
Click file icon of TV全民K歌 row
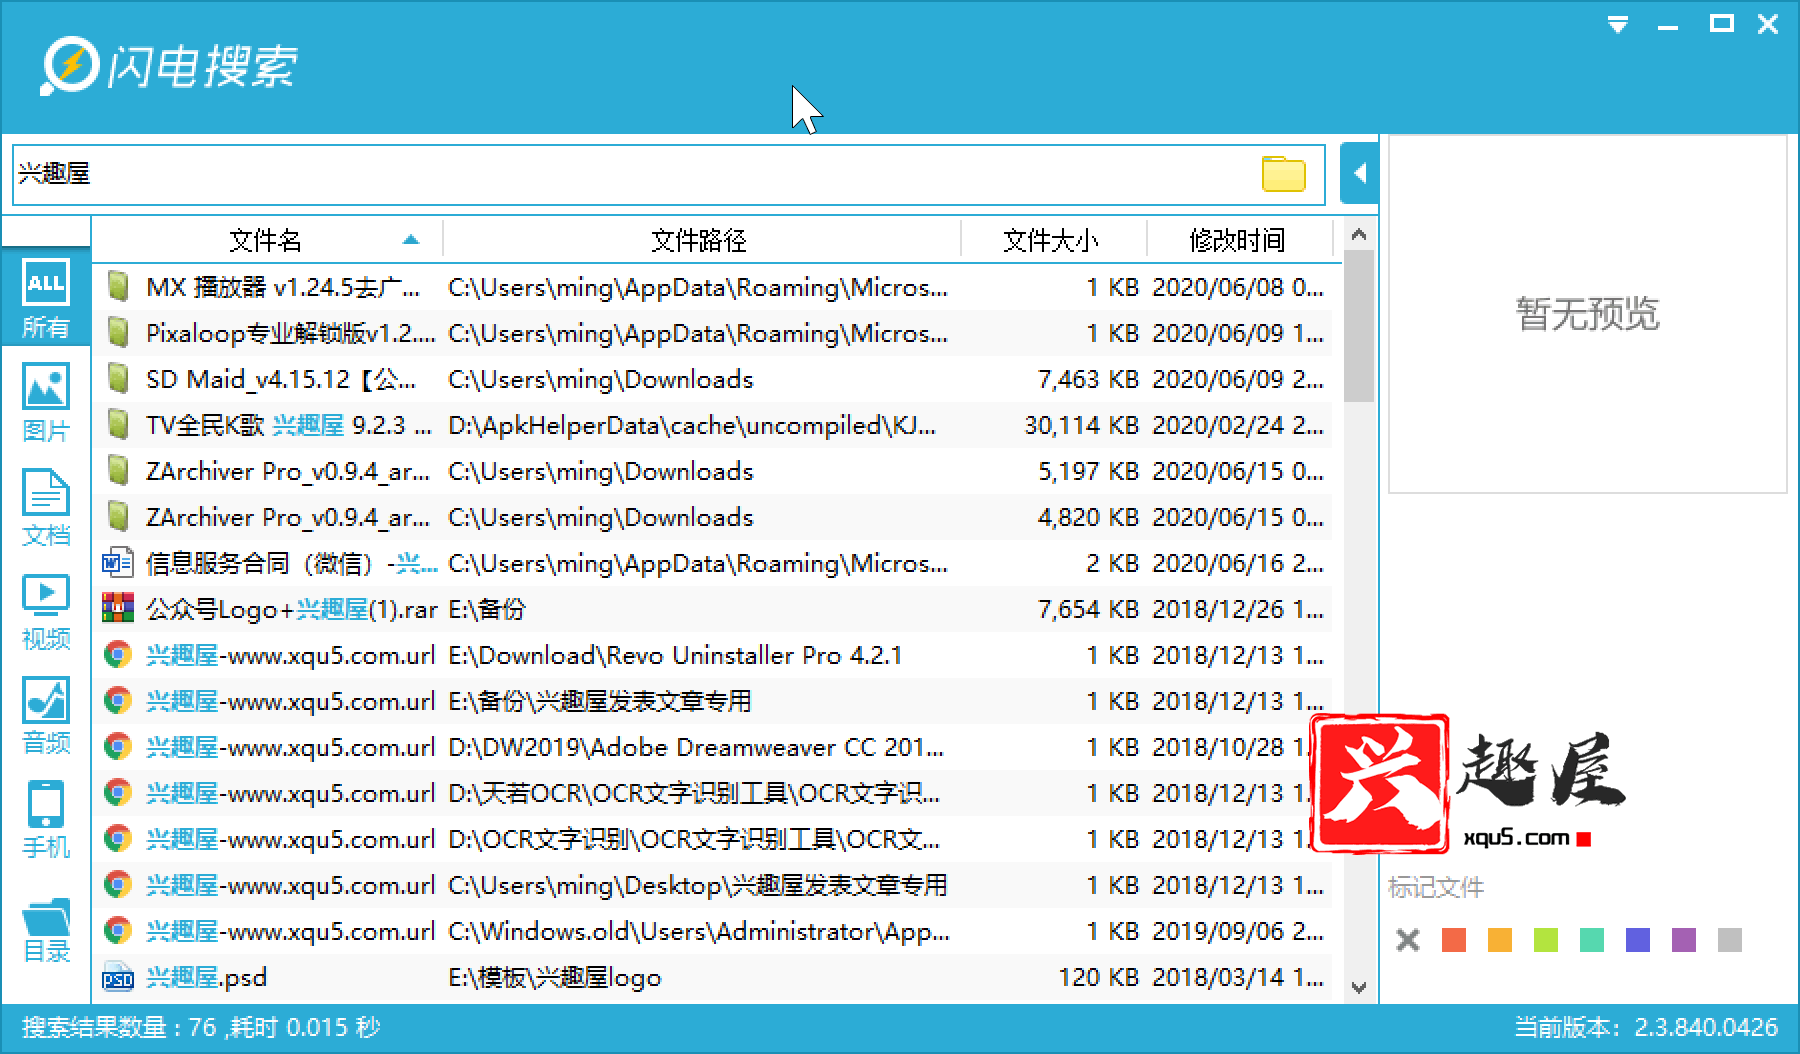point(118,425)
